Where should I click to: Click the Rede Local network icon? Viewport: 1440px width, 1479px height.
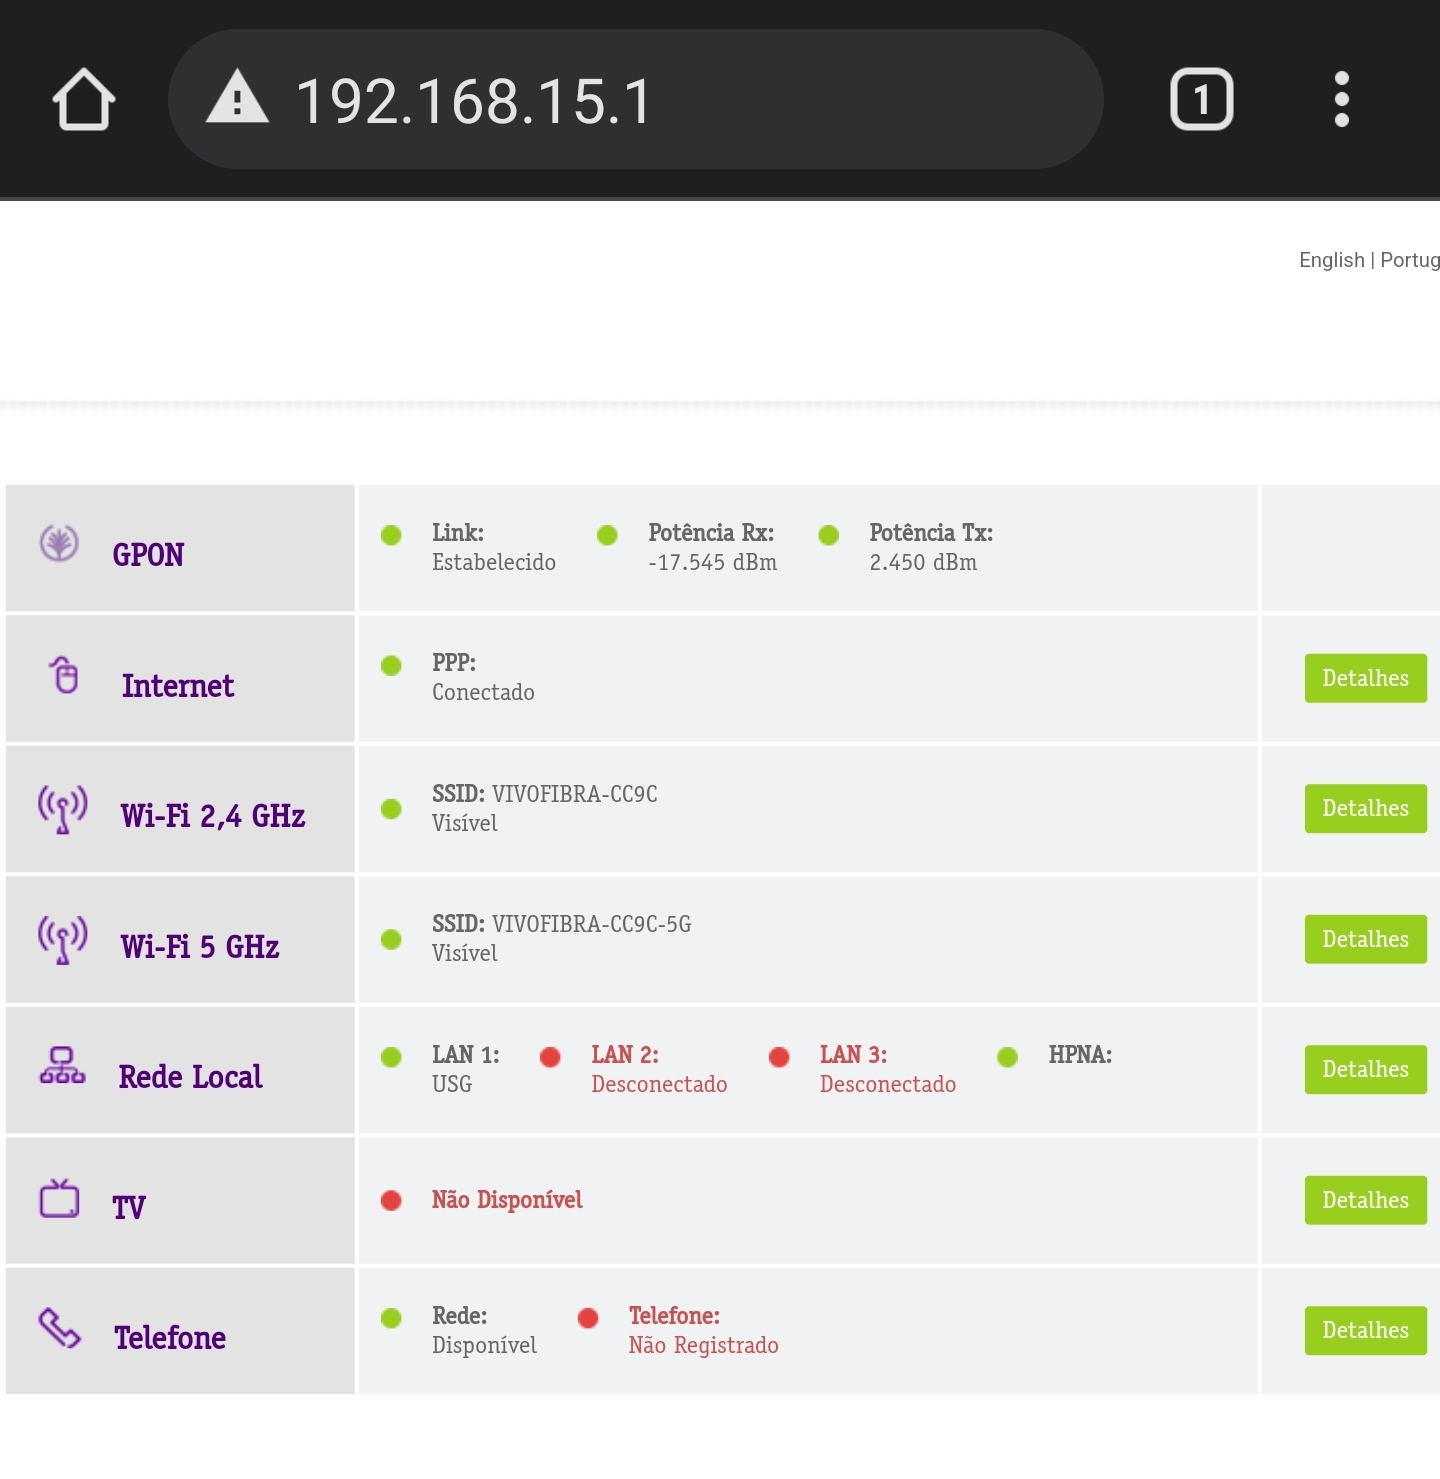[x=62, y=1065]
